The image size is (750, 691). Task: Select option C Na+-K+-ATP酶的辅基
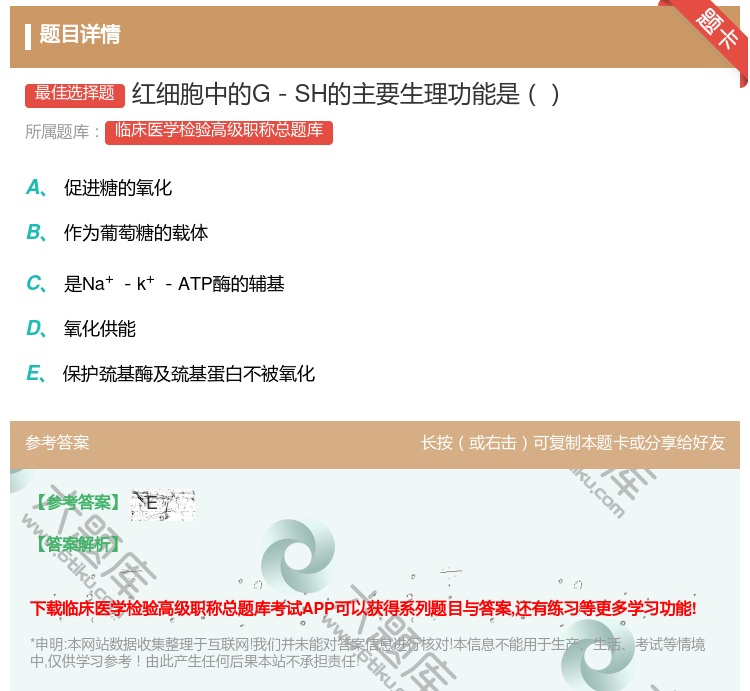click(155, 284)
